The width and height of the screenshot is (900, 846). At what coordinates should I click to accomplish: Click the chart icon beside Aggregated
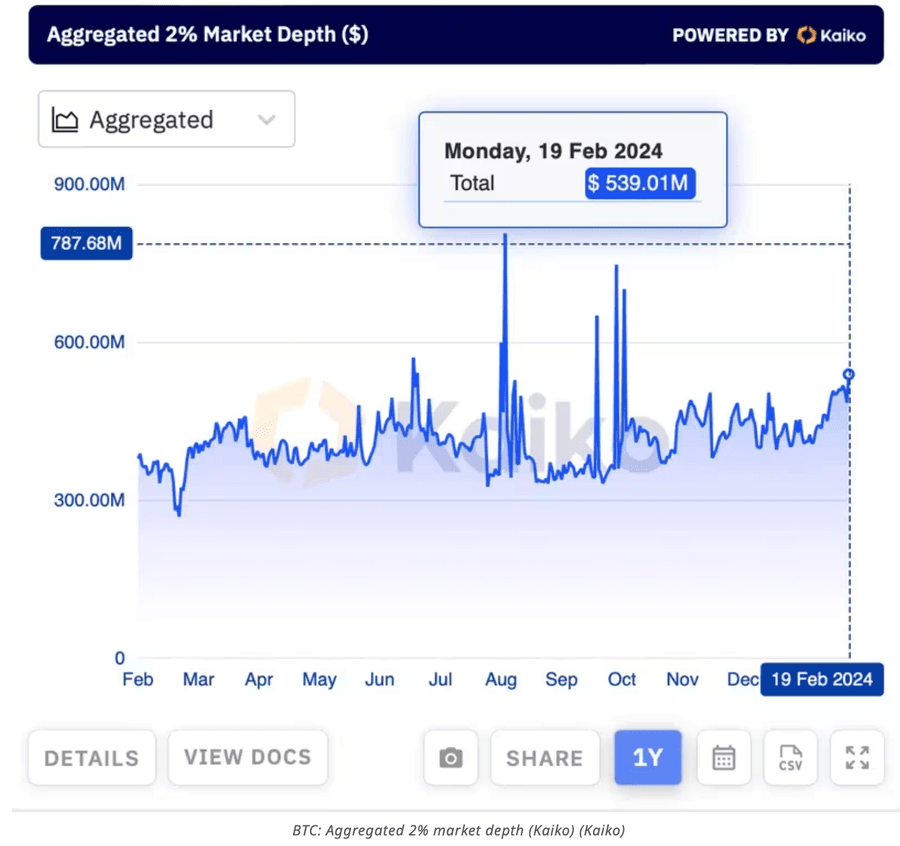coord(66,120)
